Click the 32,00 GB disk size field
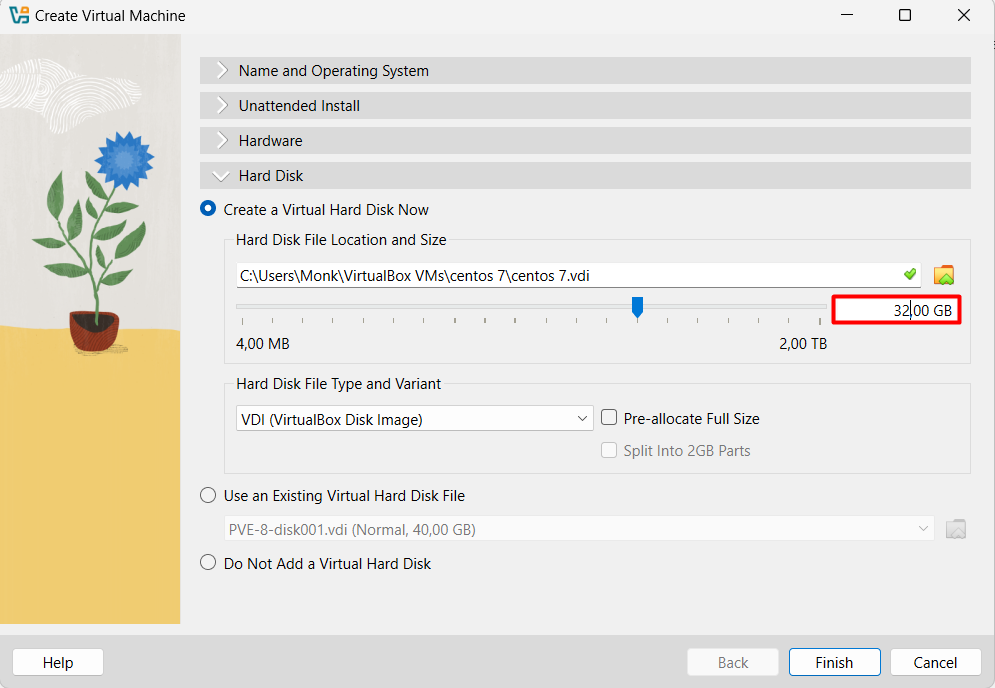Image resolution: width=995 pixels, height=688 pixels. click(896, 311)
